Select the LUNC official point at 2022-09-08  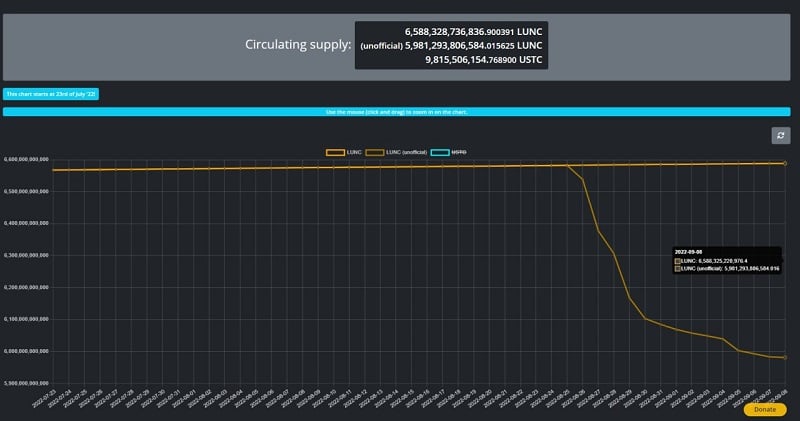point(785,163)
